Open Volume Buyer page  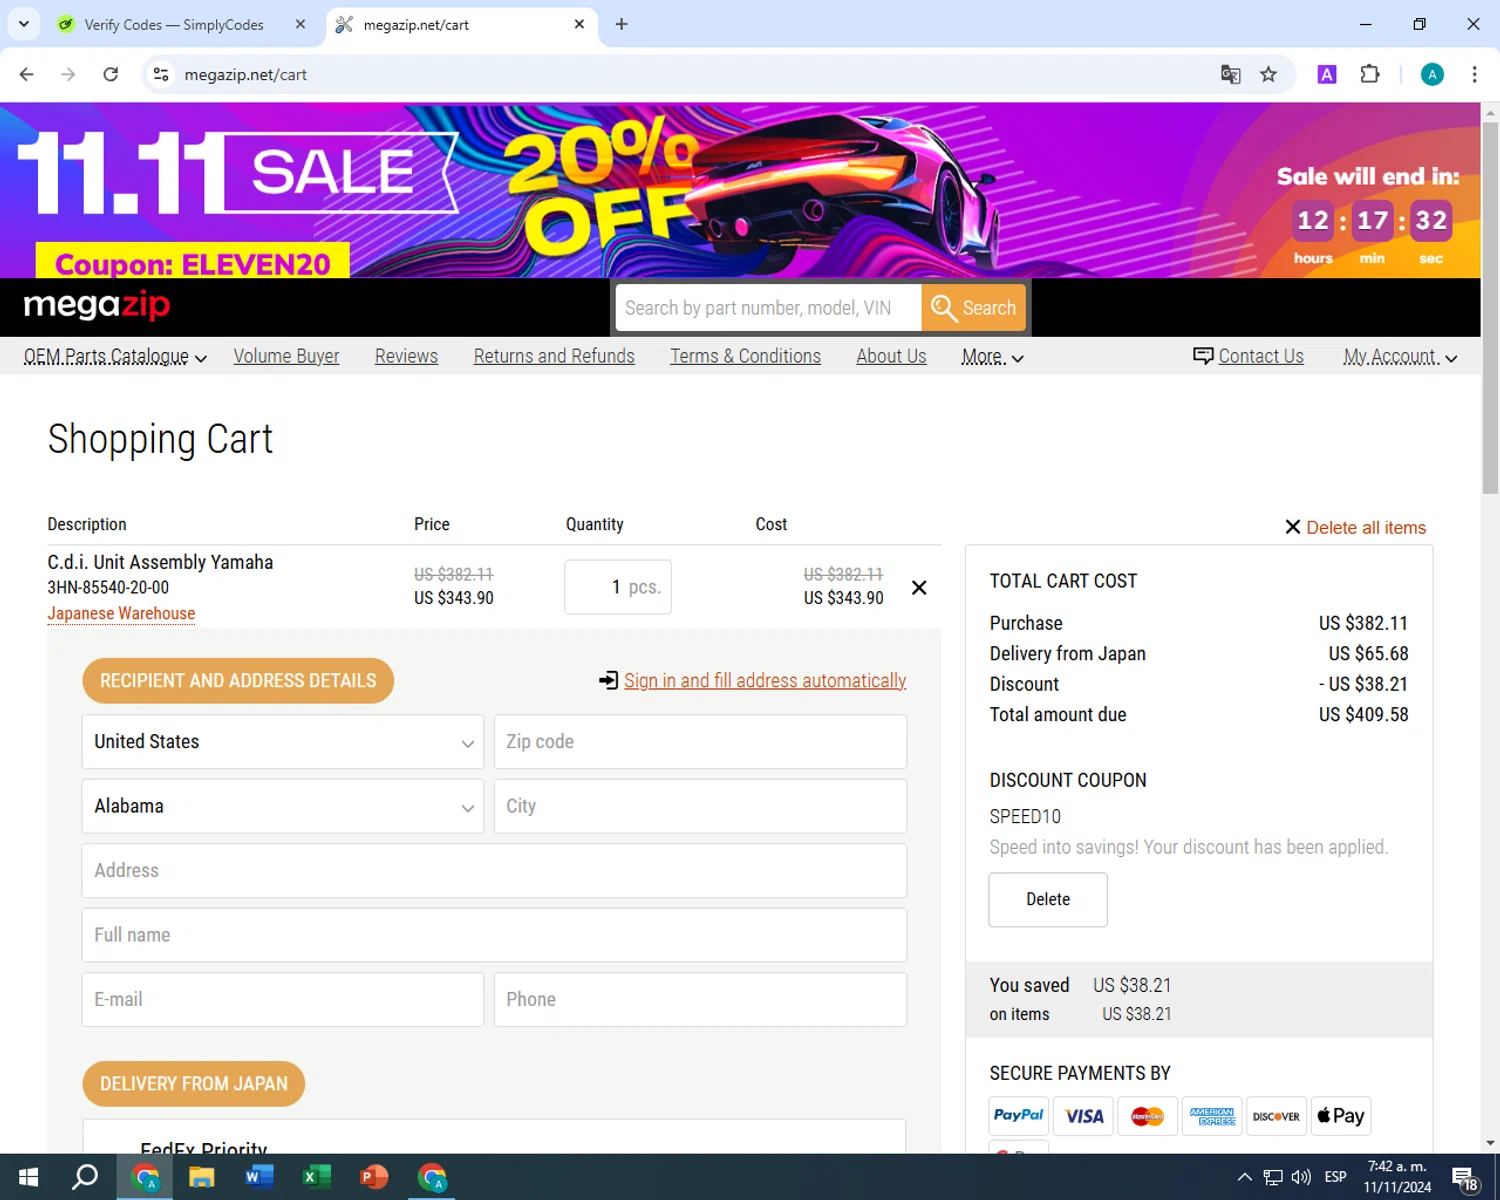point(286,356)
